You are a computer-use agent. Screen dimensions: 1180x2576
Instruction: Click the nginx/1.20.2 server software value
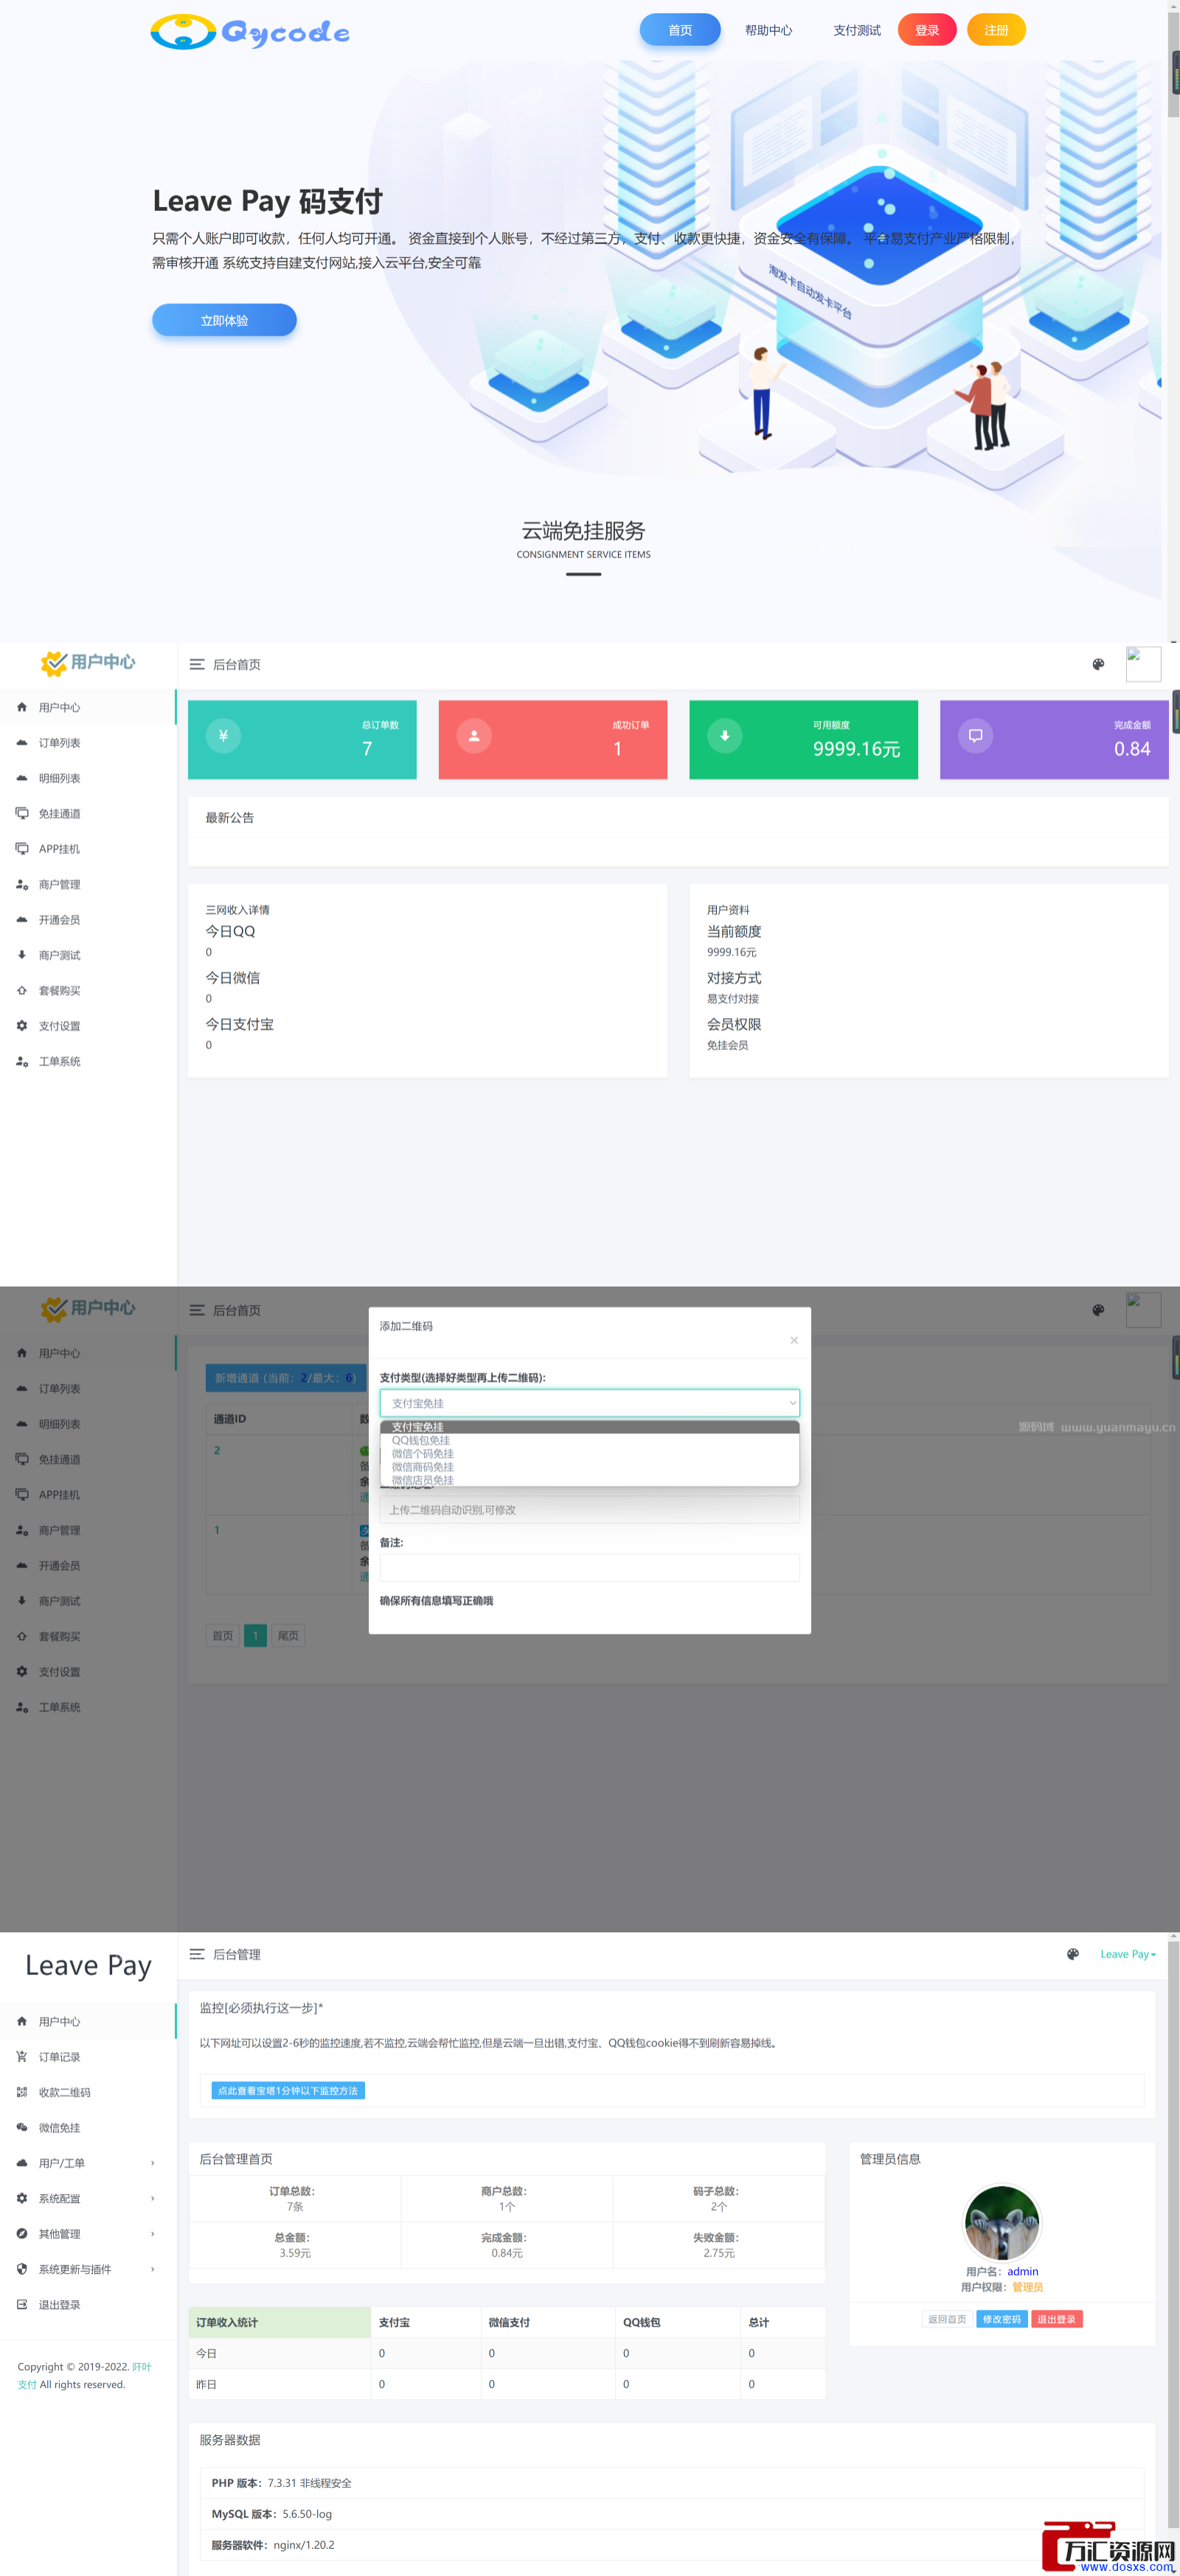[x=304, y=2545]
